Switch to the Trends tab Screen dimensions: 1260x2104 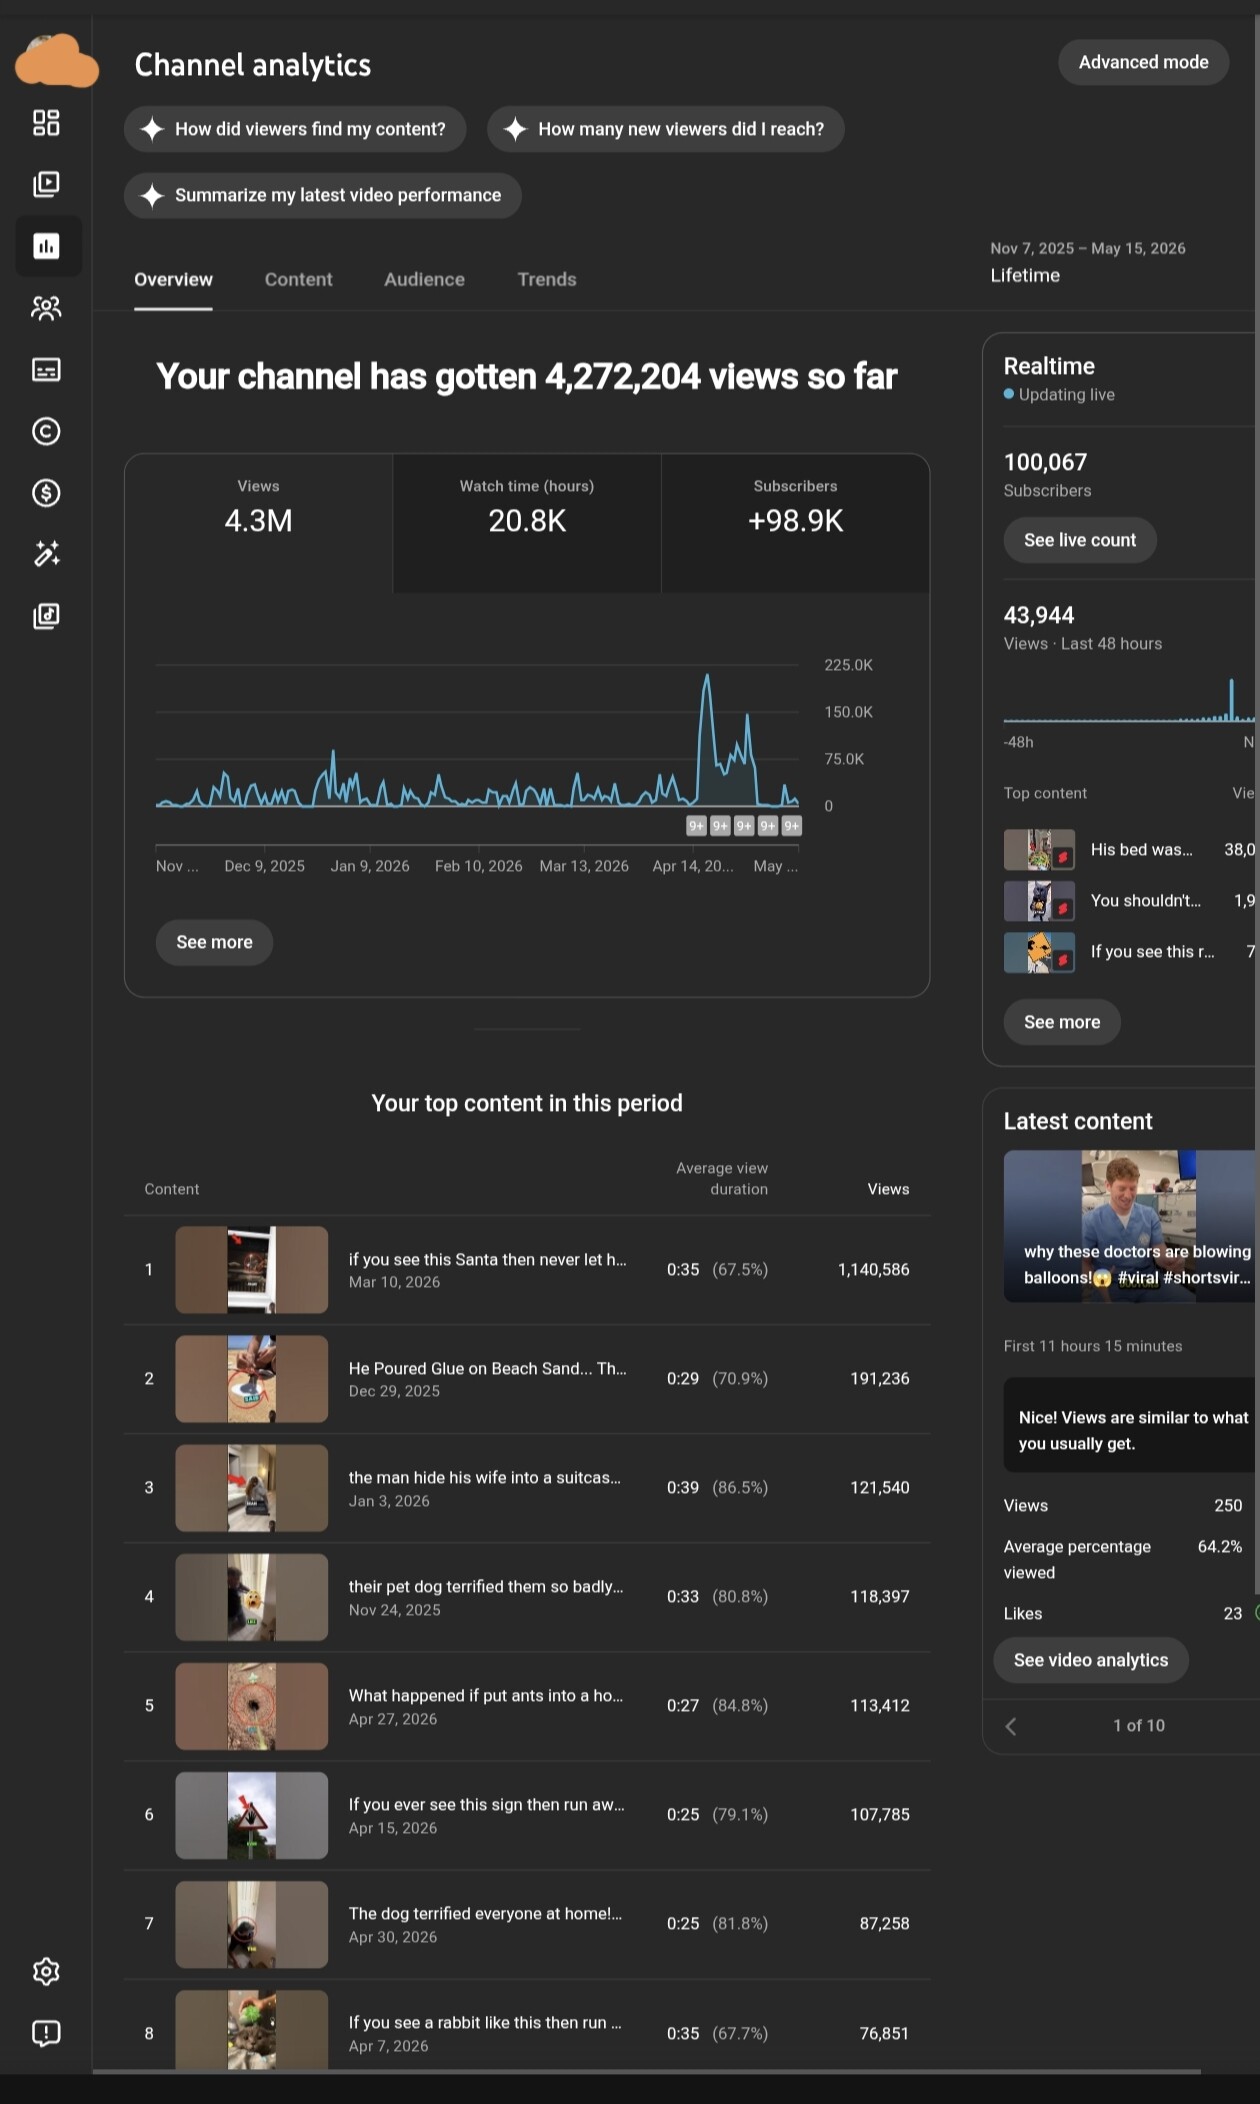(x=547, y=280)
